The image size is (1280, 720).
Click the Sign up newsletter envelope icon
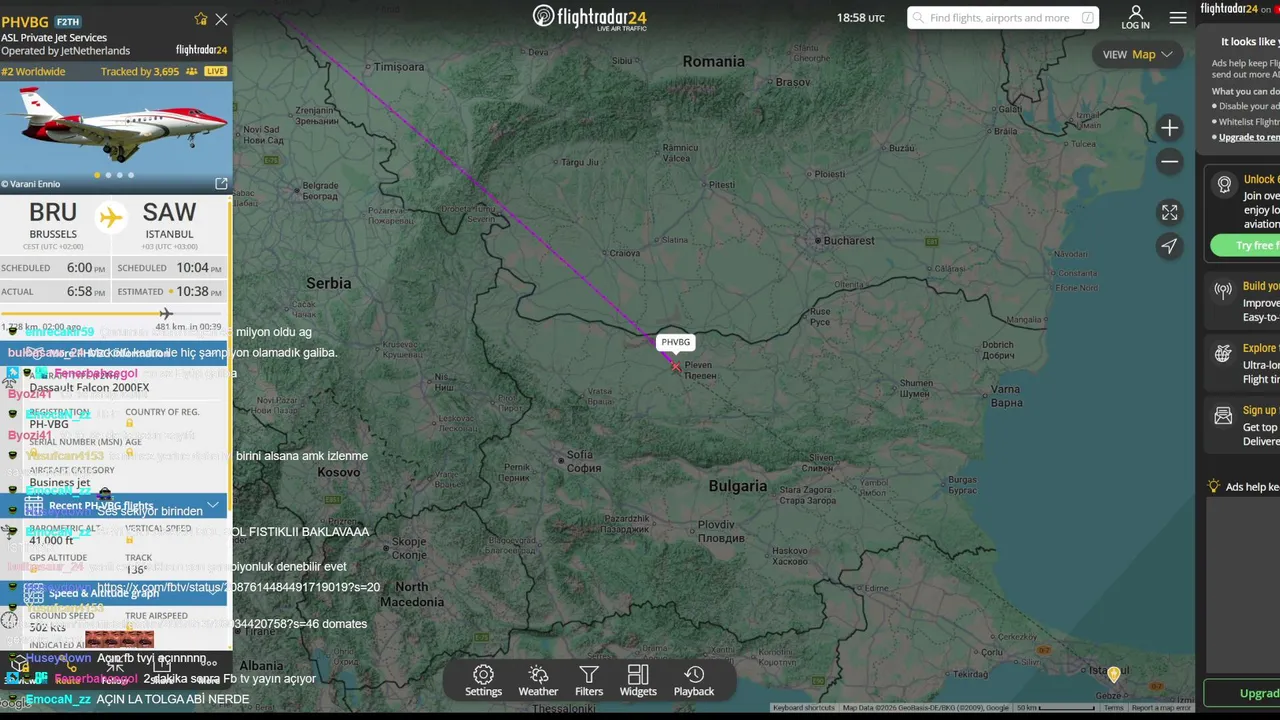click(1223, 416)
